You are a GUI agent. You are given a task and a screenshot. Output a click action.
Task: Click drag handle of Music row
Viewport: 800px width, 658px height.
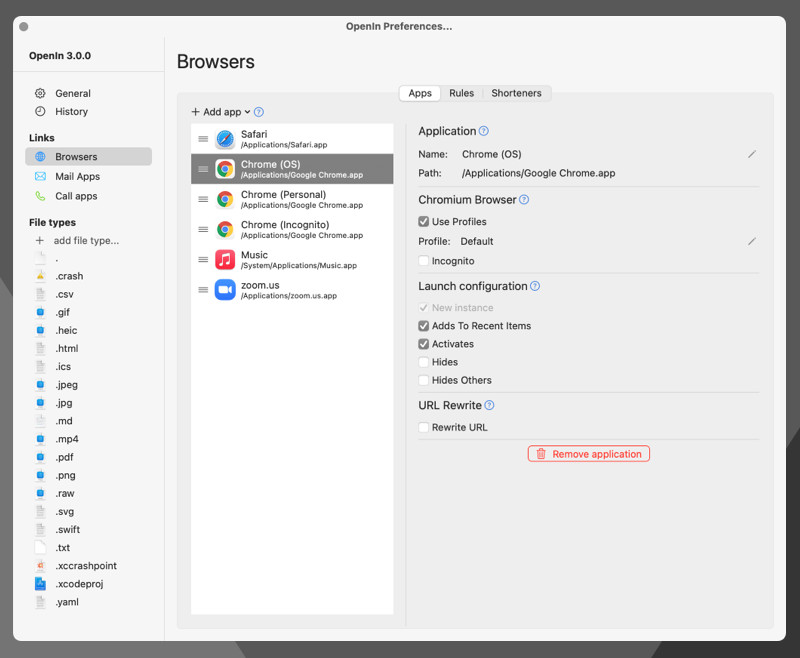pos(203,260)
